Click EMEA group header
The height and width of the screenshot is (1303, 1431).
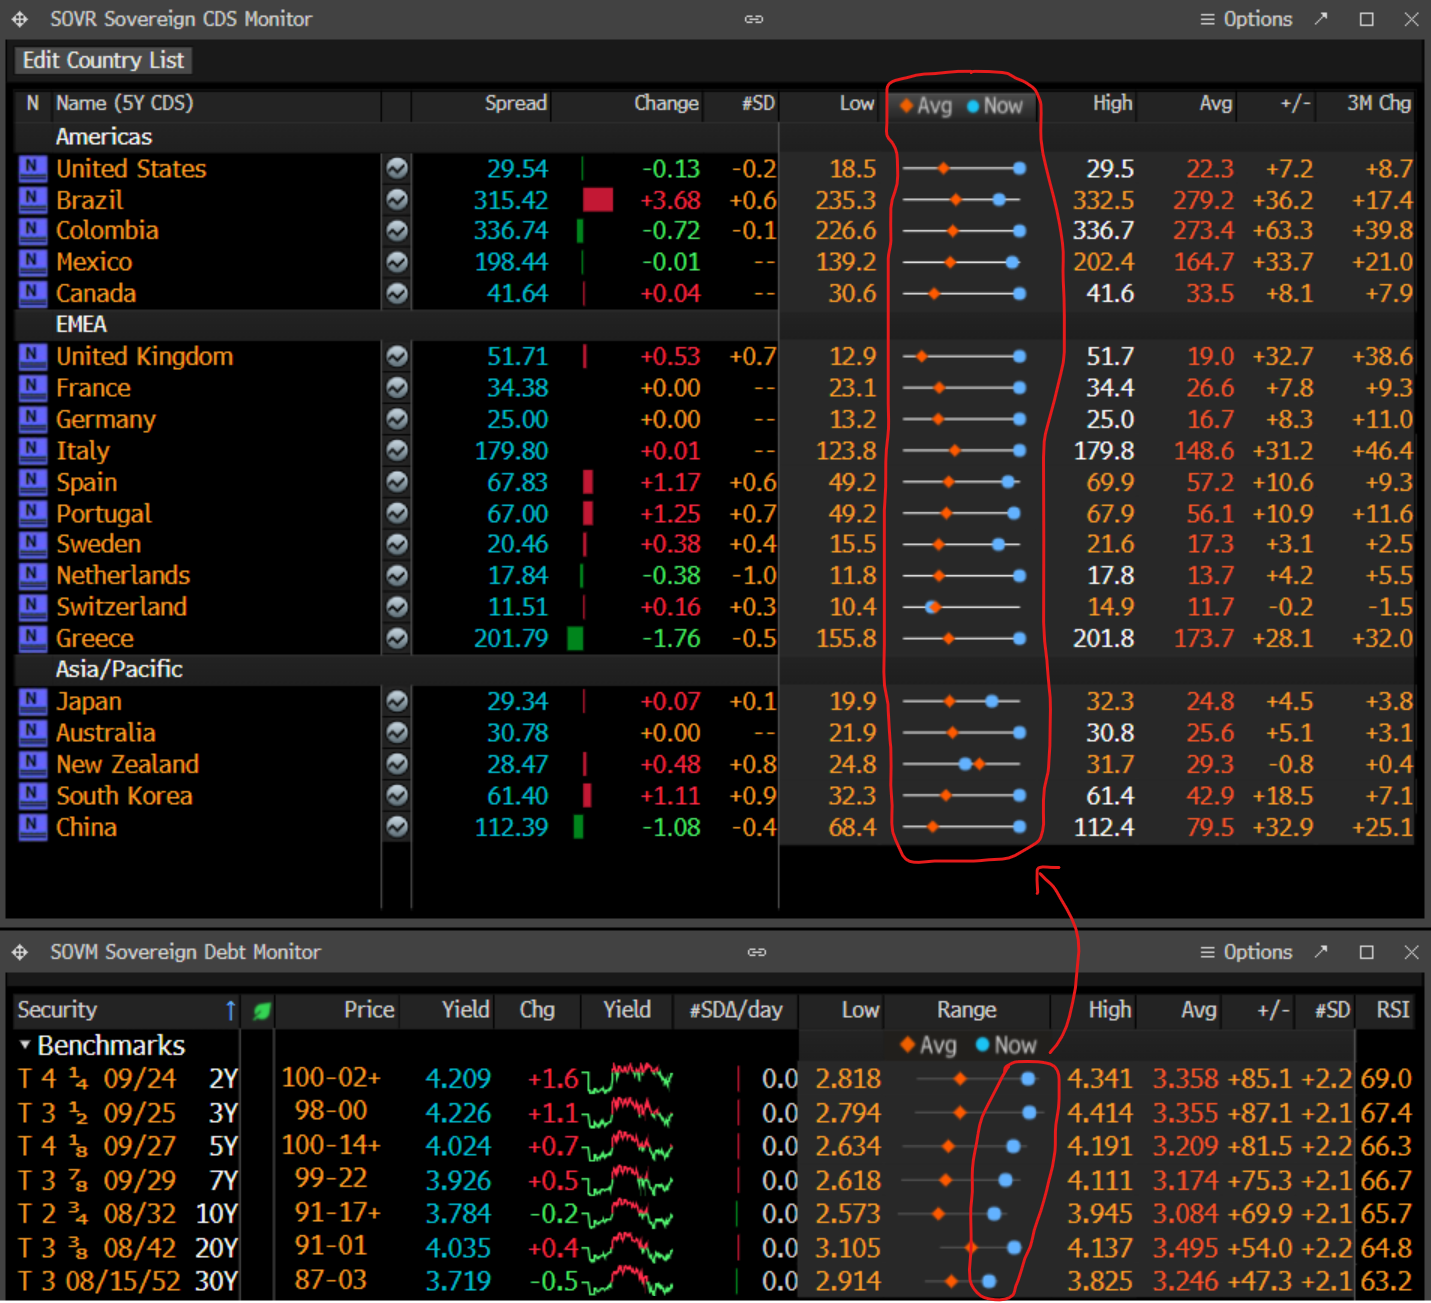pos(81,324)
